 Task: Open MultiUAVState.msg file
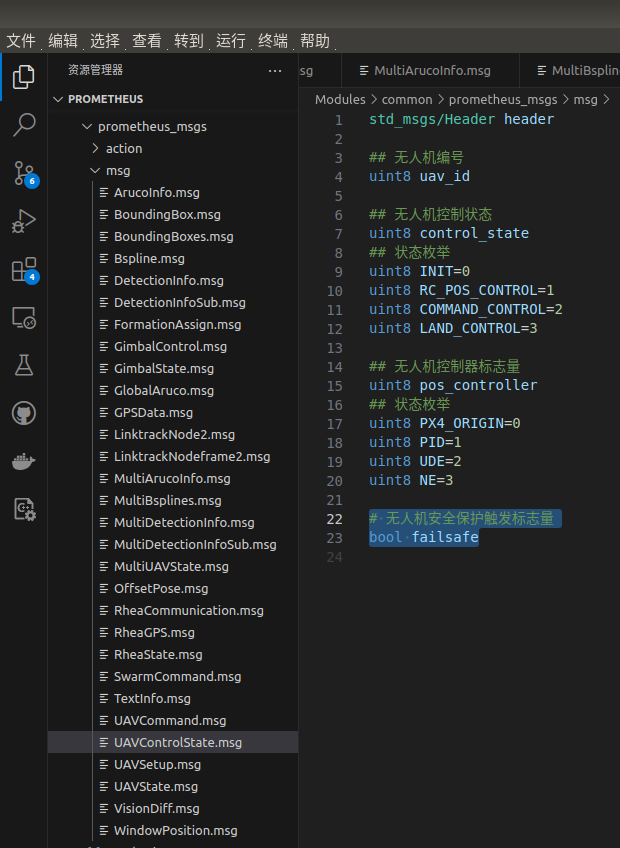pyautogui.click(x=171, y=567)
